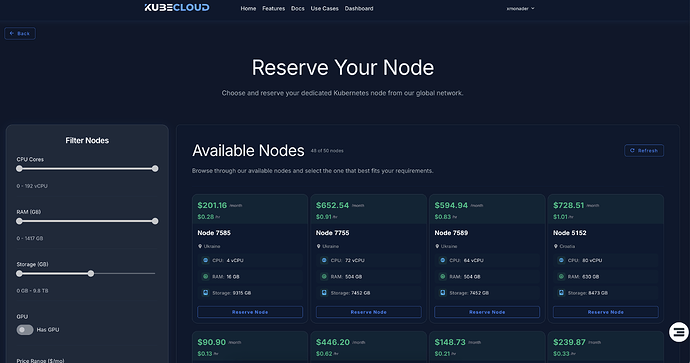Image resolution: width=690 pixels, height=363 pixels.
Task: Expand the user account dropdown
Action: [x=520, y=8]
